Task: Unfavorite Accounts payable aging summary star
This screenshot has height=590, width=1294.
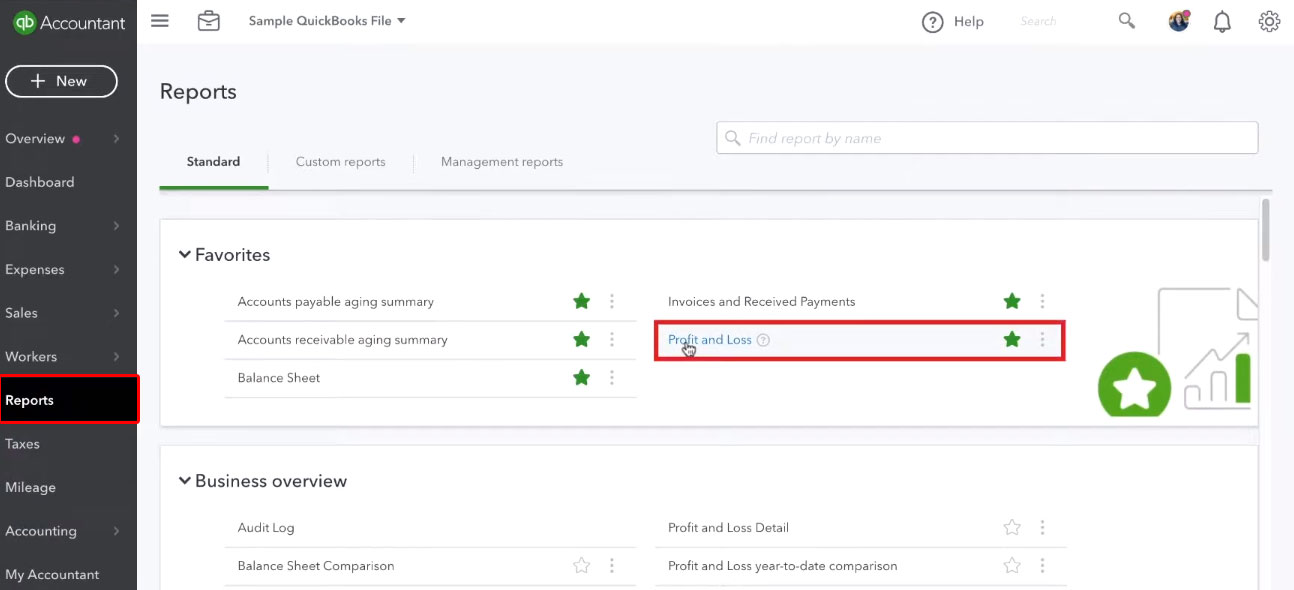Action: click(x=581, y=301)
